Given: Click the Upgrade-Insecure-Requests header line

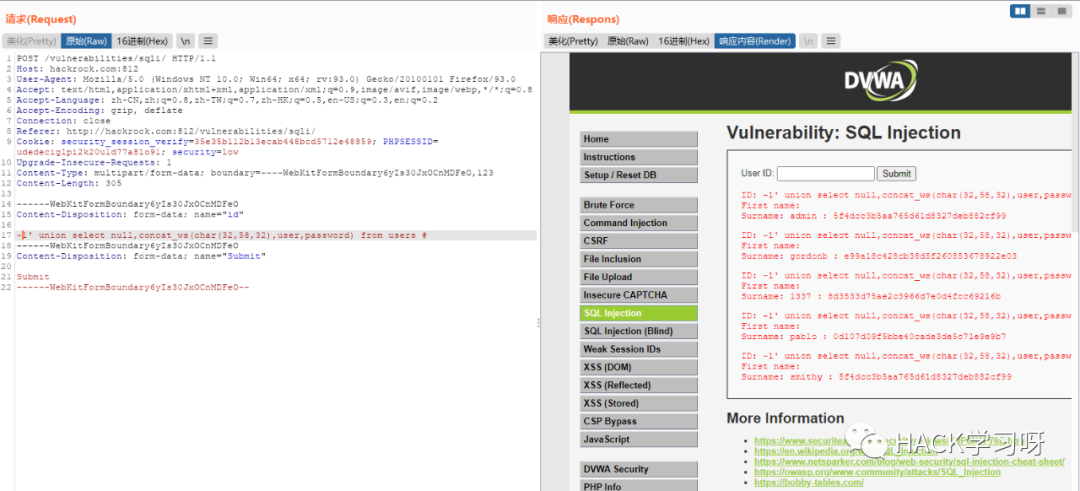Looking at the screenshot, I should (94, 163).
